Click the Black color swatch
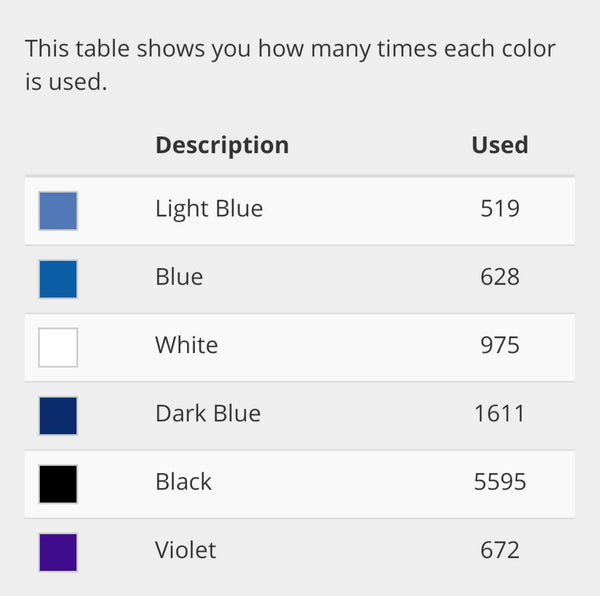The width and height of the screenshot is (600, 596). click(x=58, y=484)
